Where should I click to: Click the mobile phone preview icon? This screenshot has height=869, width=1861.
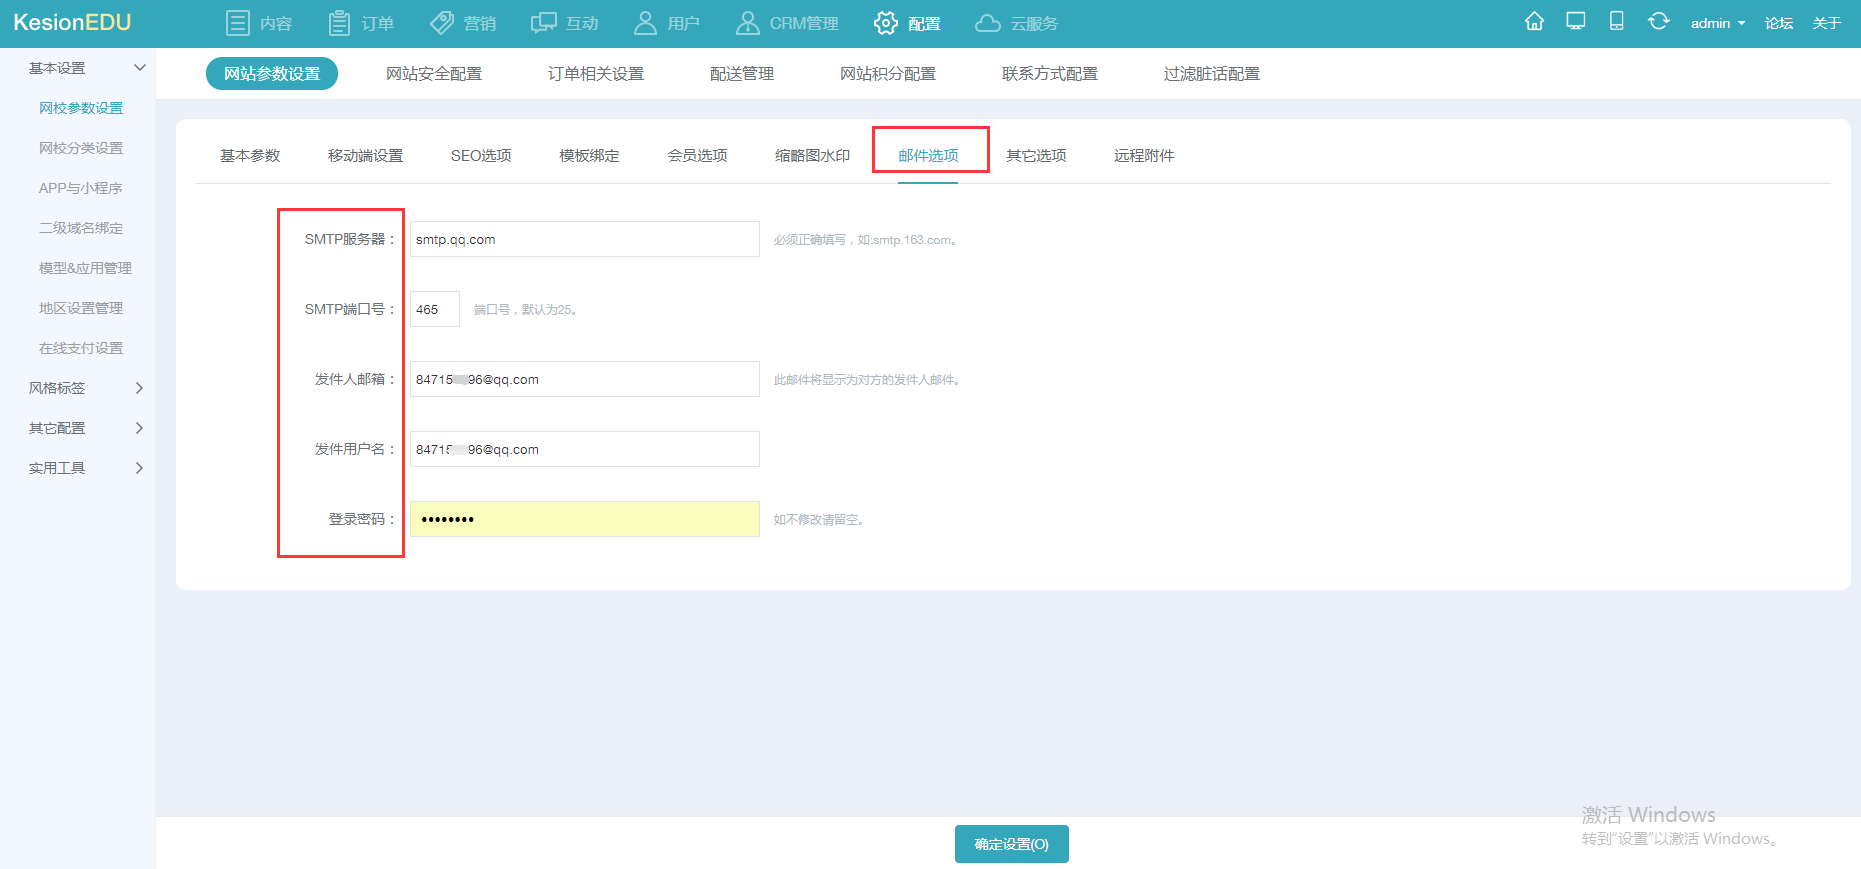[1616, 22]
